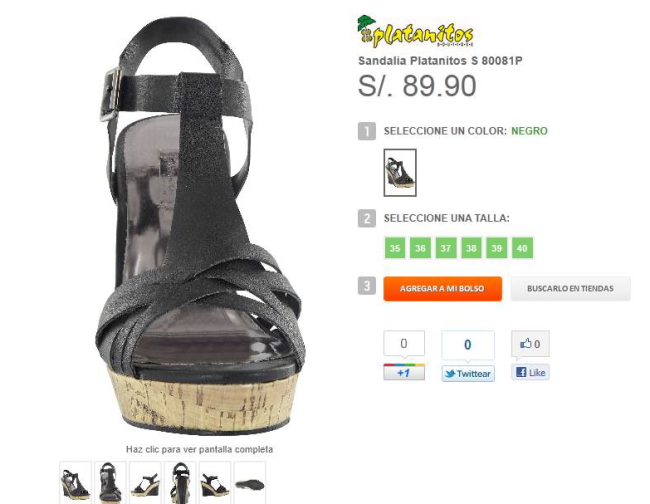Click the thumbs-up count bubble
Image resolution: width=650 pixels, height=504 pixels.
coord(530,344)
